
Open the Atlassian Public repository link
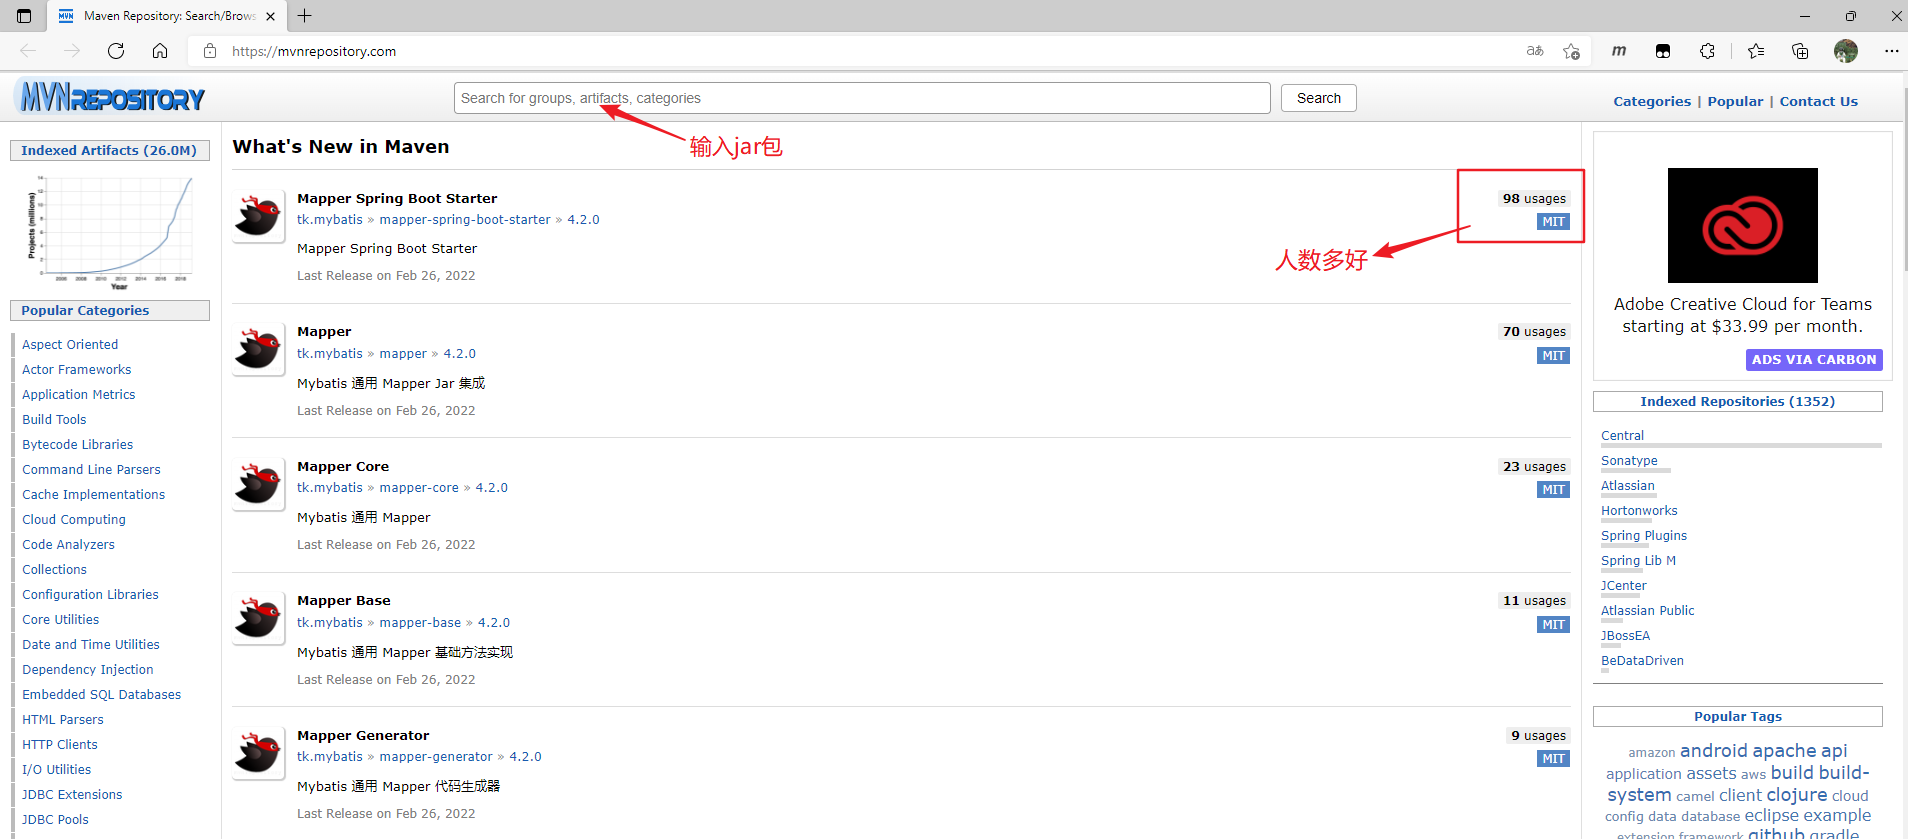[x=1648, y=610]
